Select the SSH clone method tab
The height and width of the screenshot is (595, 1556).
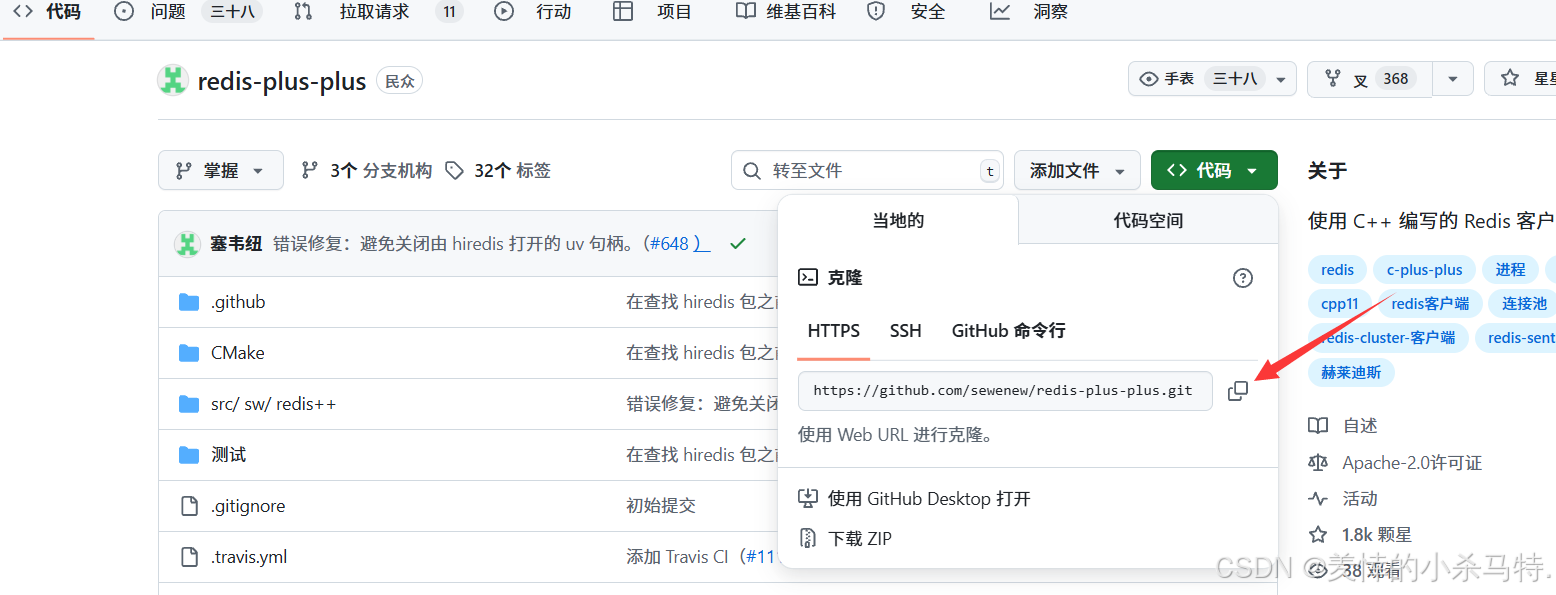click(906, 331)
